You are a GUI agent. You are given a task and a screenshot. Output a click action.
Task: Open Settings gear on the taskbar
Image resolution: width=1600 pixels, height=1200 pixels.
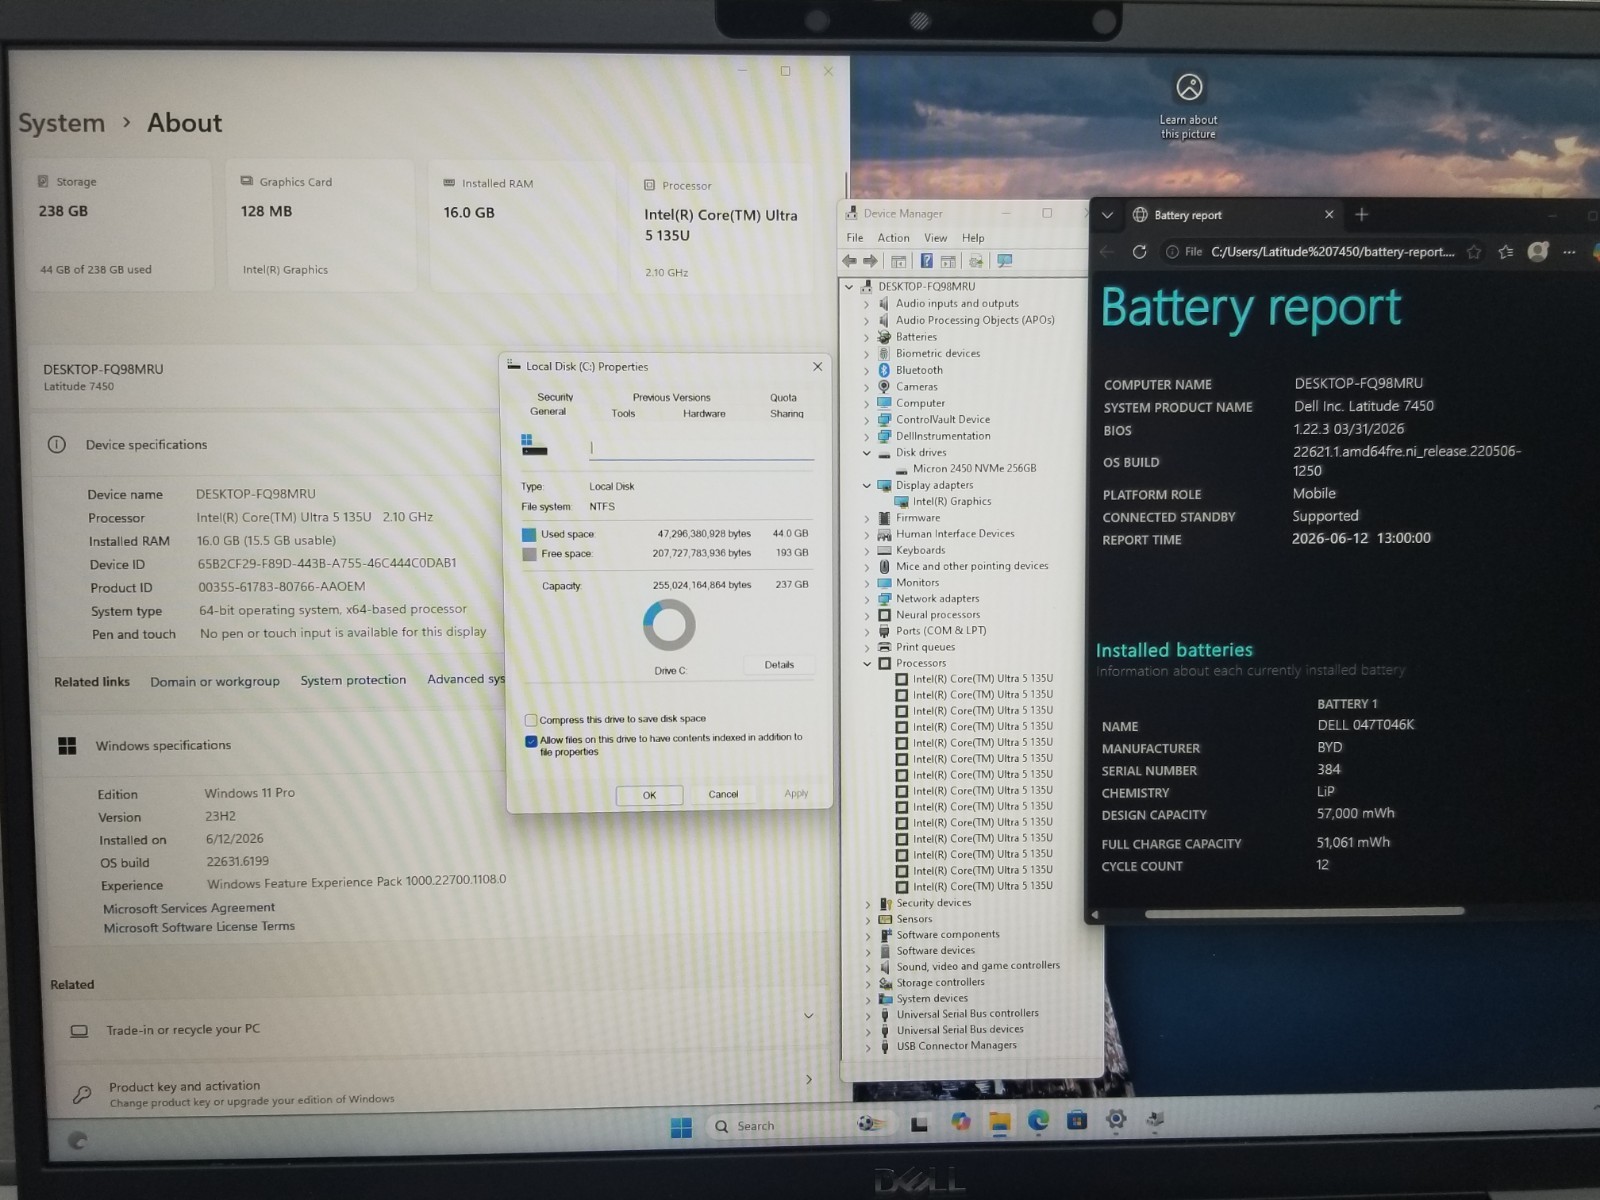pyautogui.click(x=1116, y=1120)
